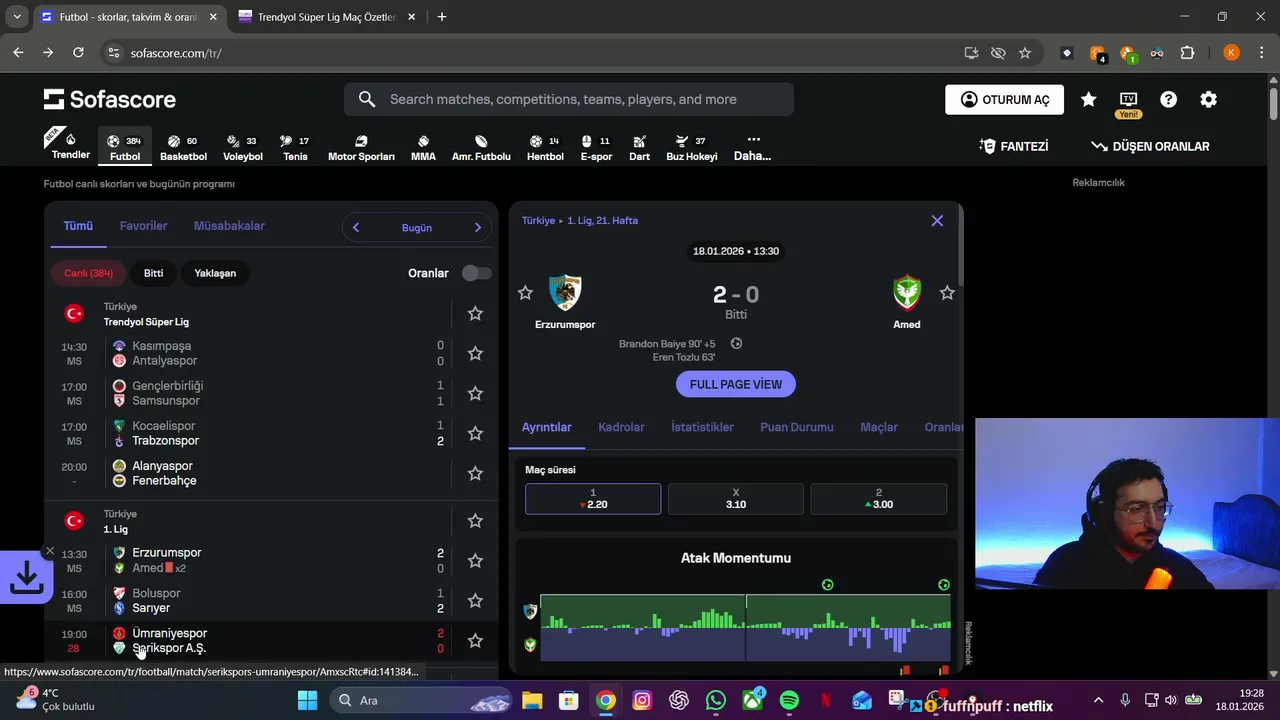Select the Amr. Futbolu icon
The width and height of the screenshot is (1280, 720).
[x=481, y=147]
